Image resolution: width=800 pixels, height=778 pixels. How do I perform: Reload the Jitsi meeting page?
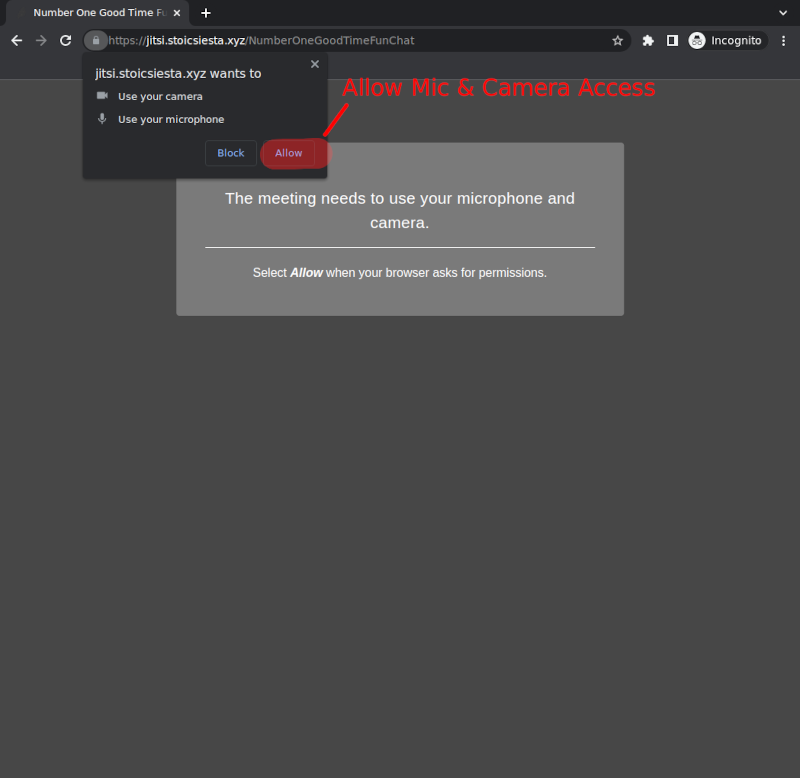click(x=66, y=41)
